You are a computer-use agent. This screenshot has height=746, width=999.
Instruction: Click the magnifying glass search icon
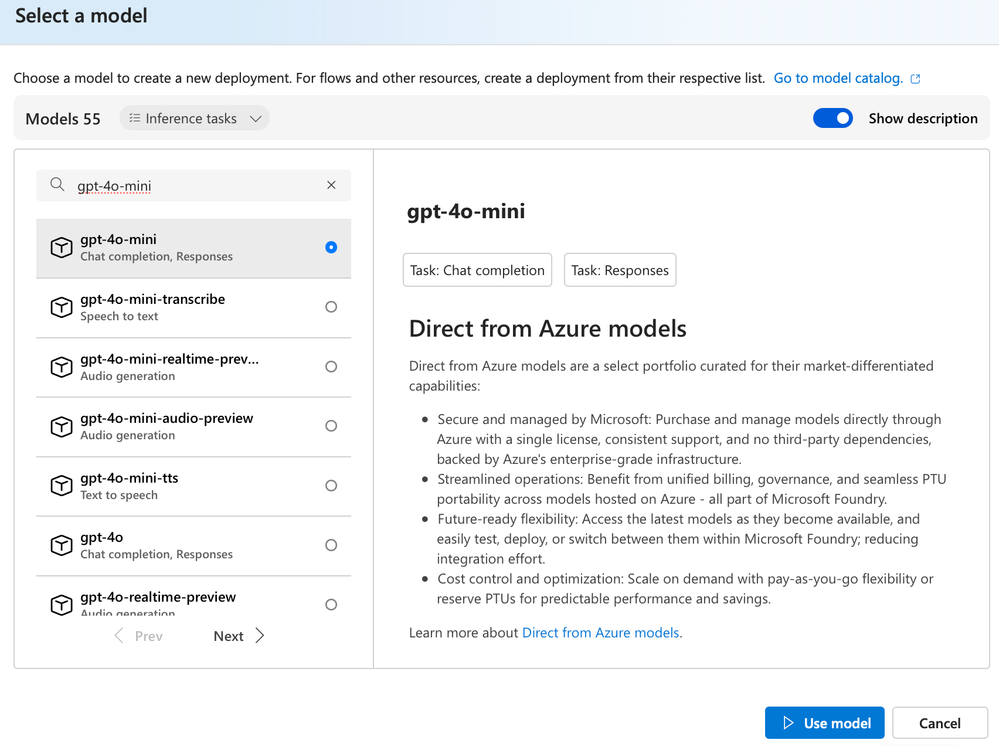(x=57, y=185)
